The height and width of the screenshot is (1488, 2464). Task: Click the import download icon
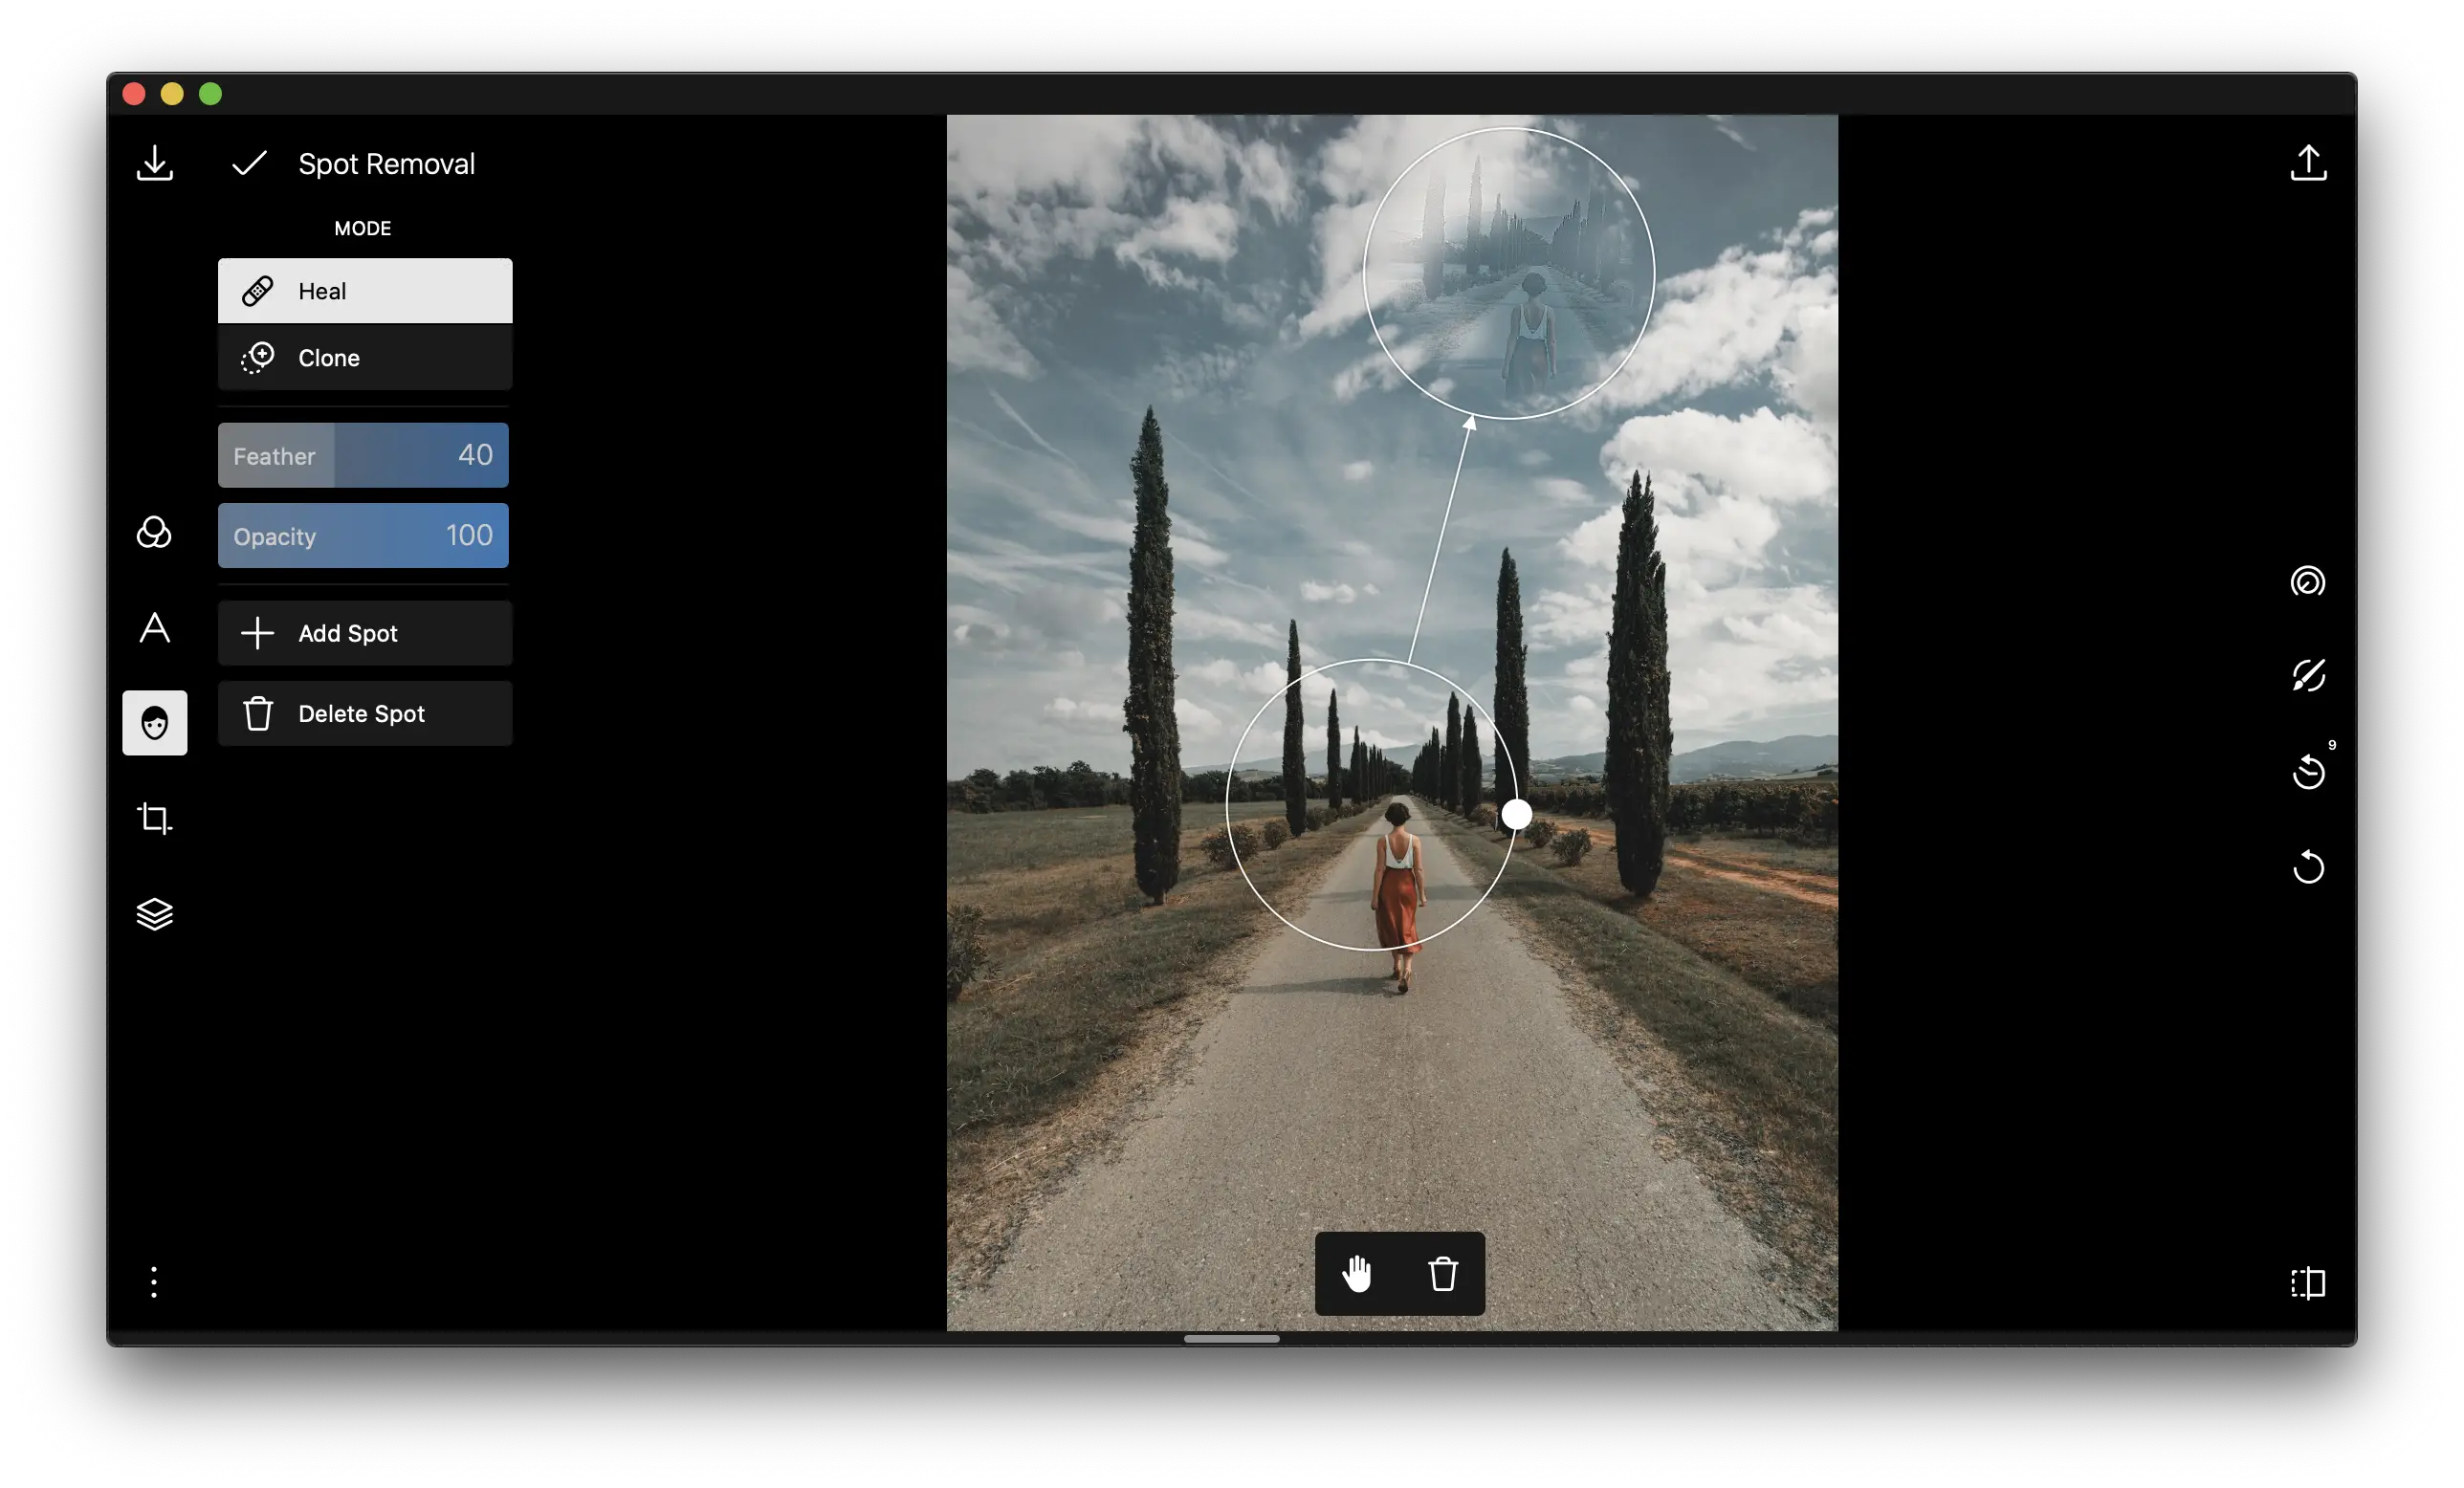154,163
